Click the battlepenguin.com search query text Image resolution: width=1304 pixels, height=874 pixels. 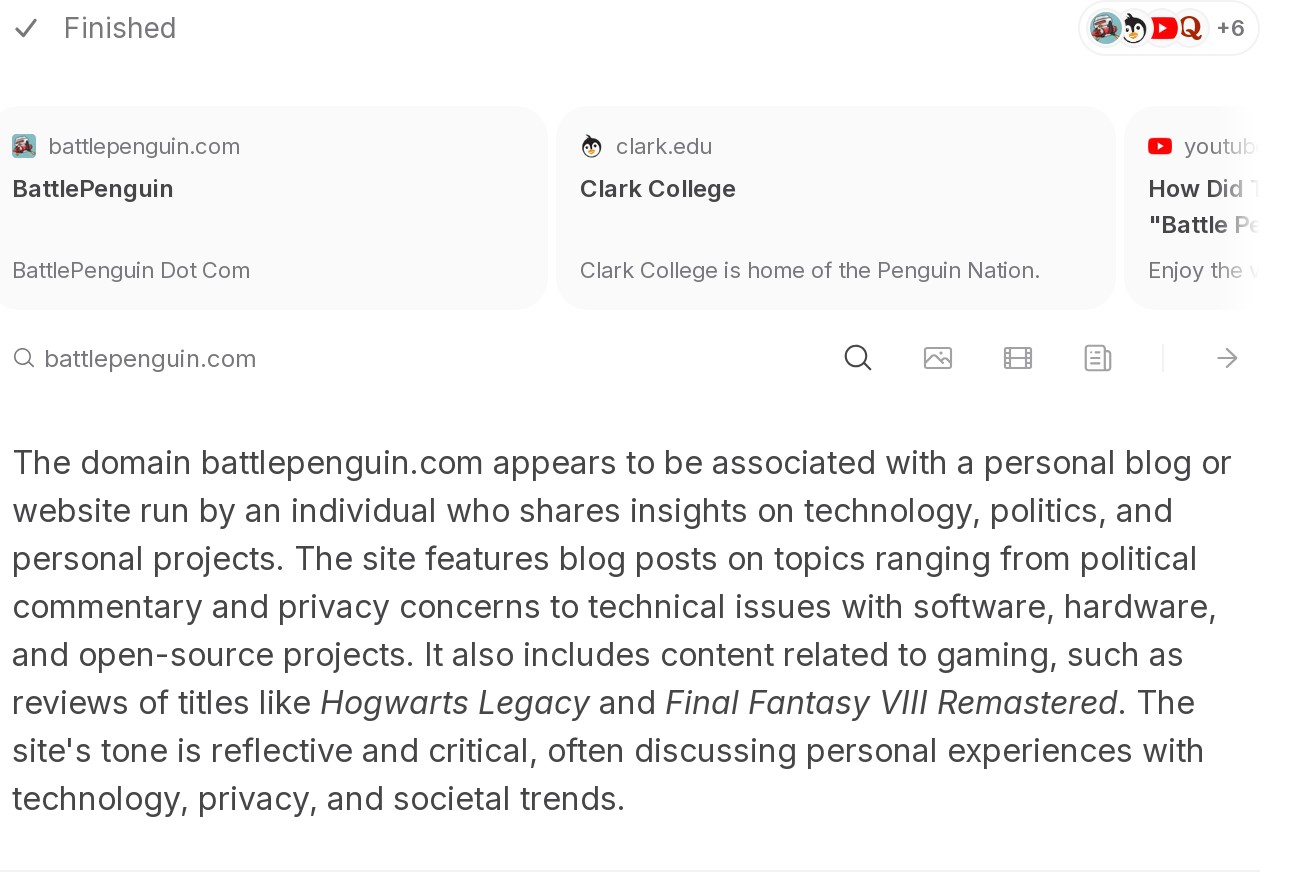coord(150,358)
